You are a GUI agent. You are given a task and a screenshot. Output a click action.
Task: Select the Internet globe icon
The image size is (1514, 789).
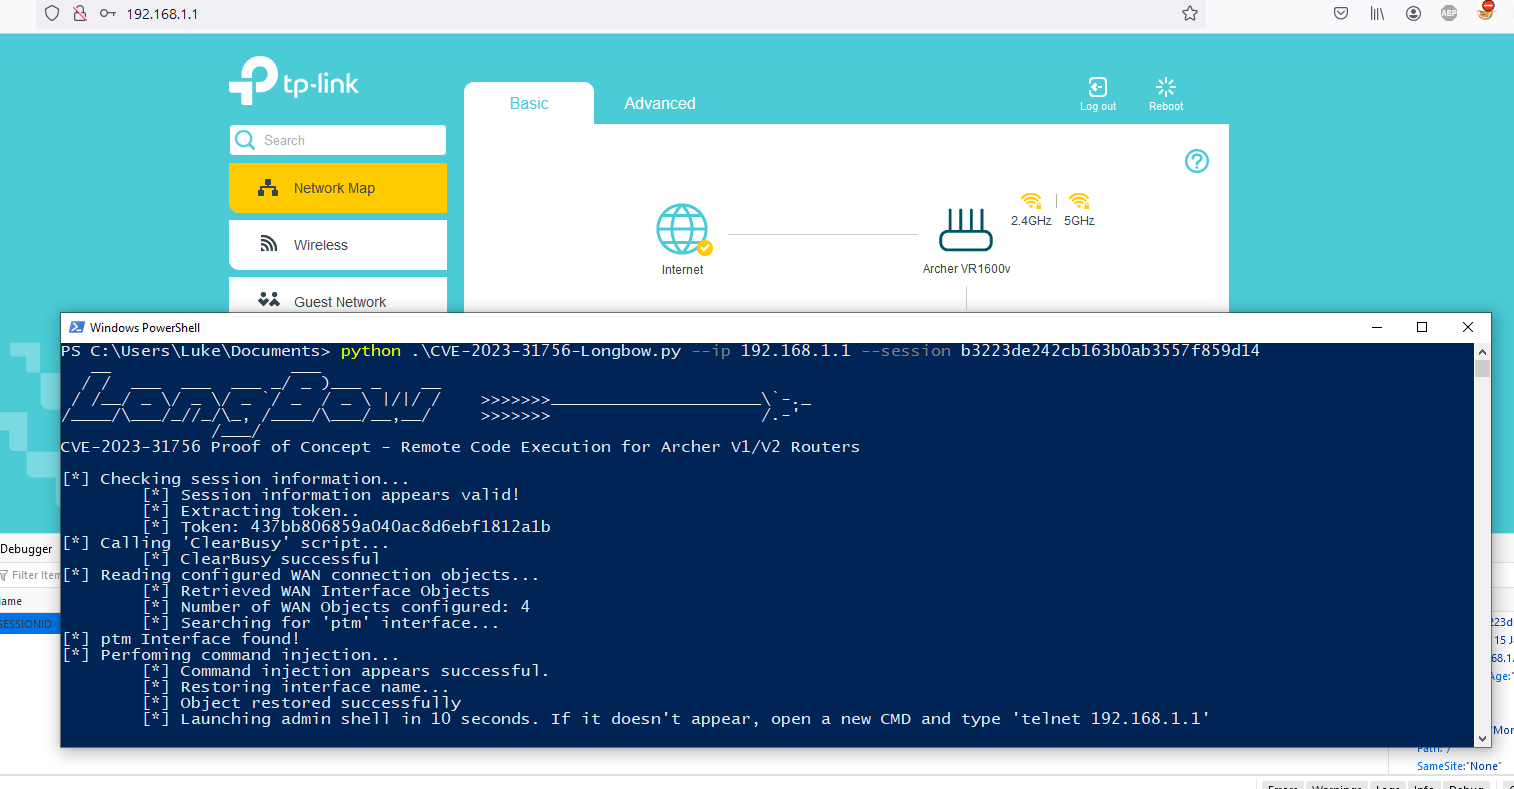point(683,229)
